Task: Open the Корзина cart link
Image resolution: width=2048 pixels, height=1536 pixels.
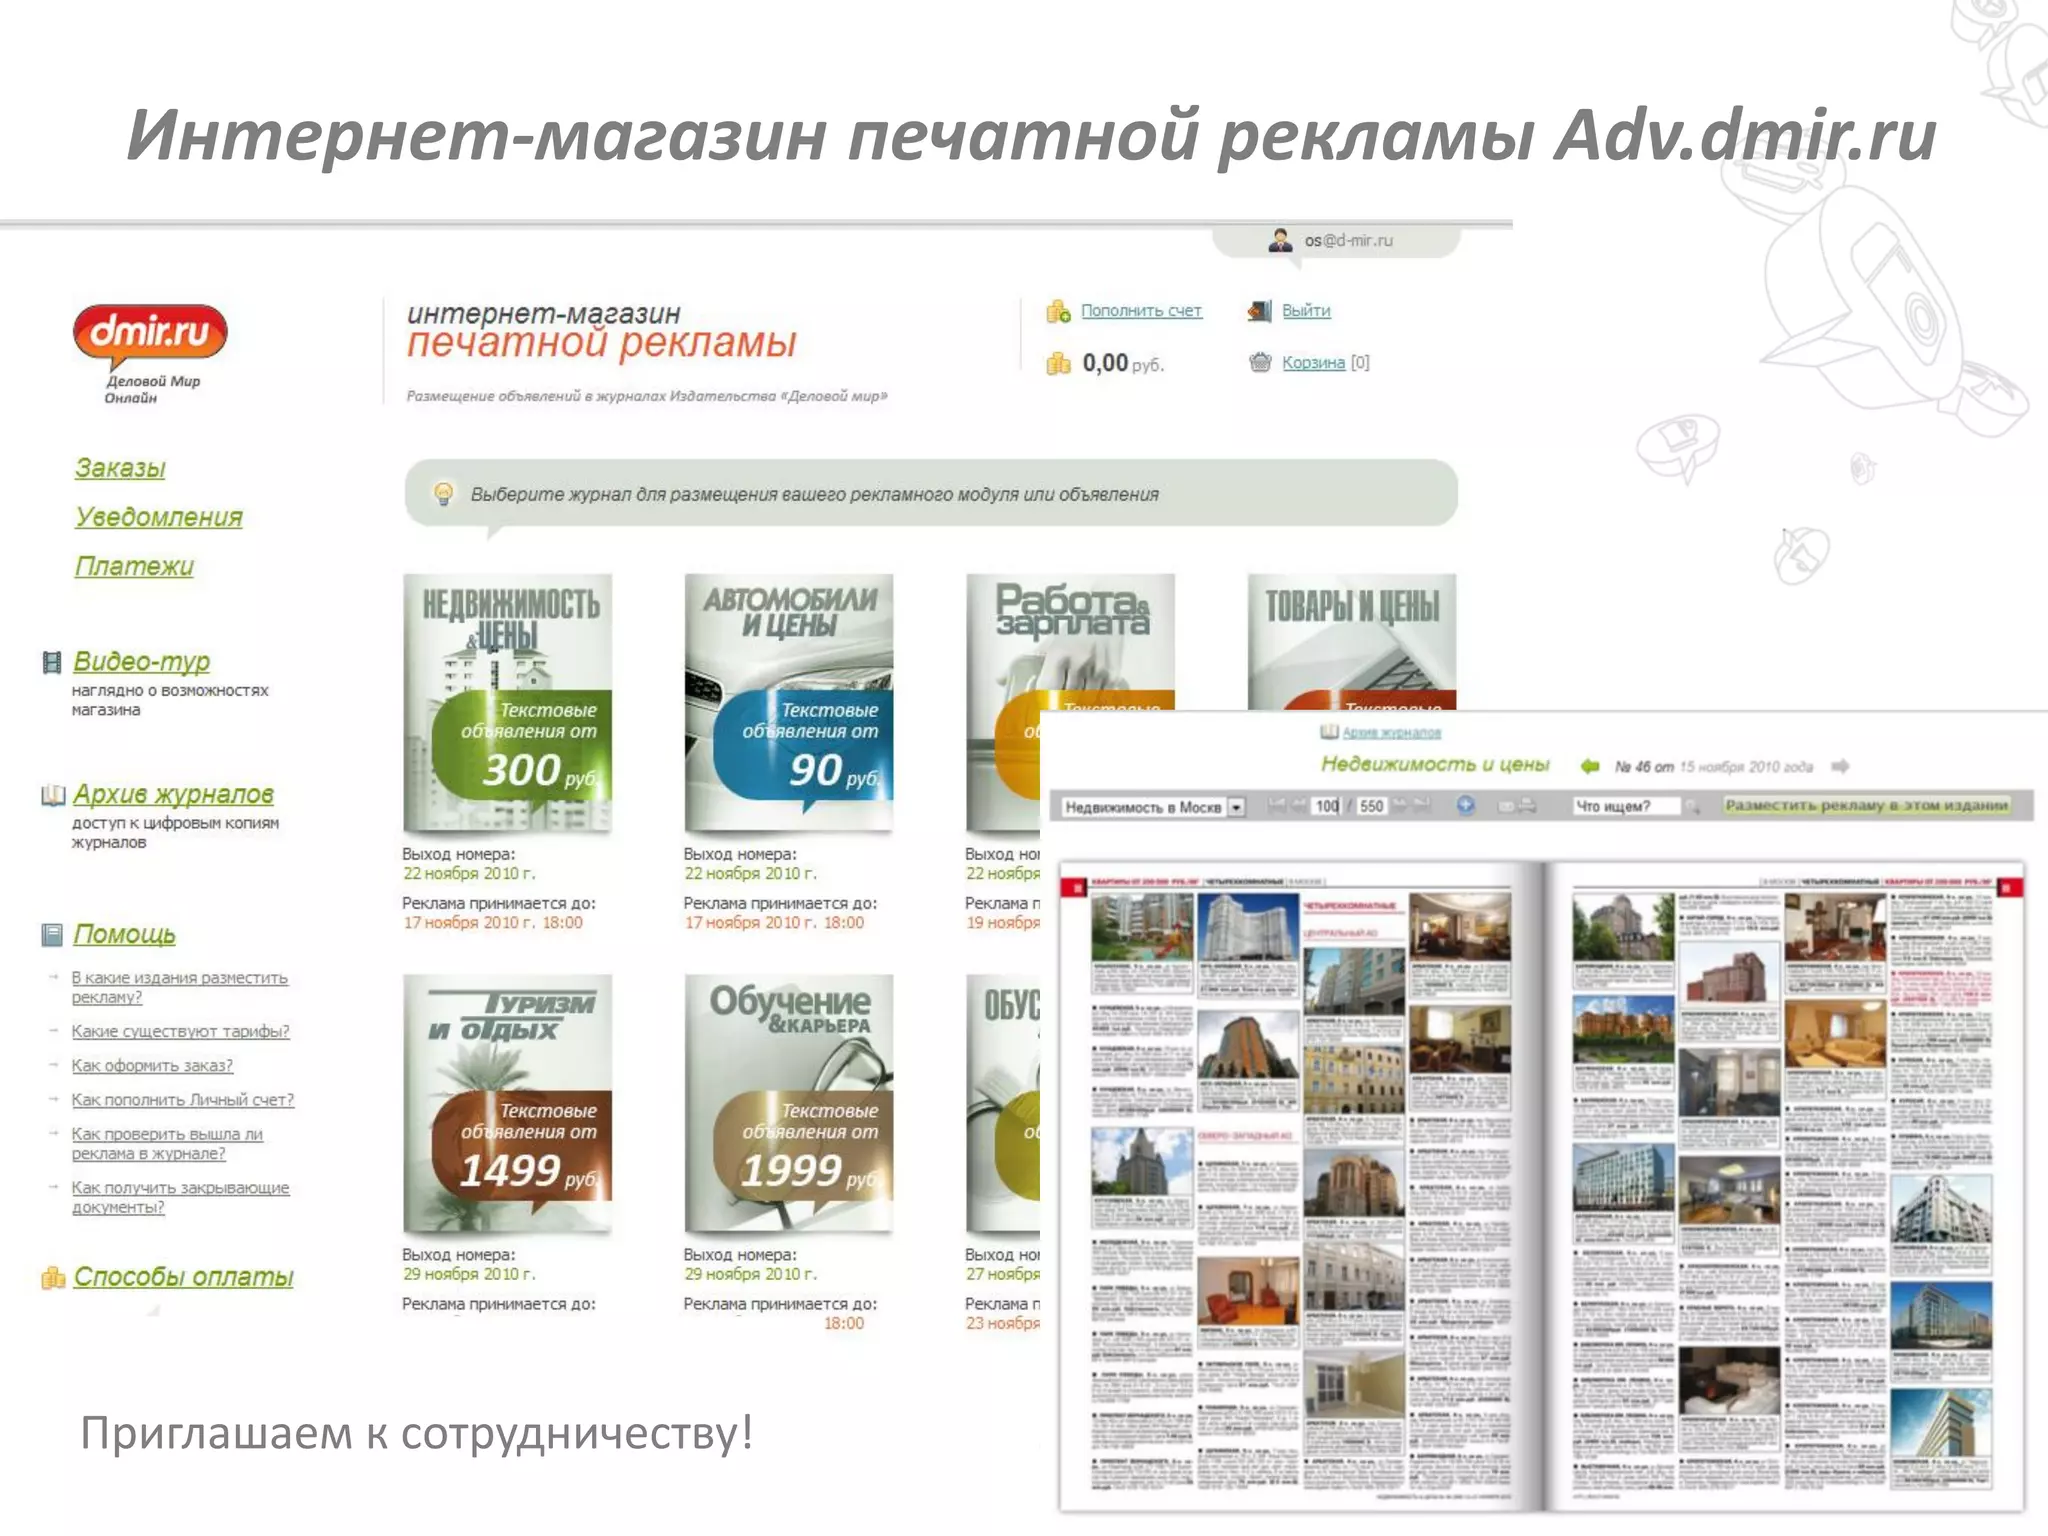Action: (1313, 362)
